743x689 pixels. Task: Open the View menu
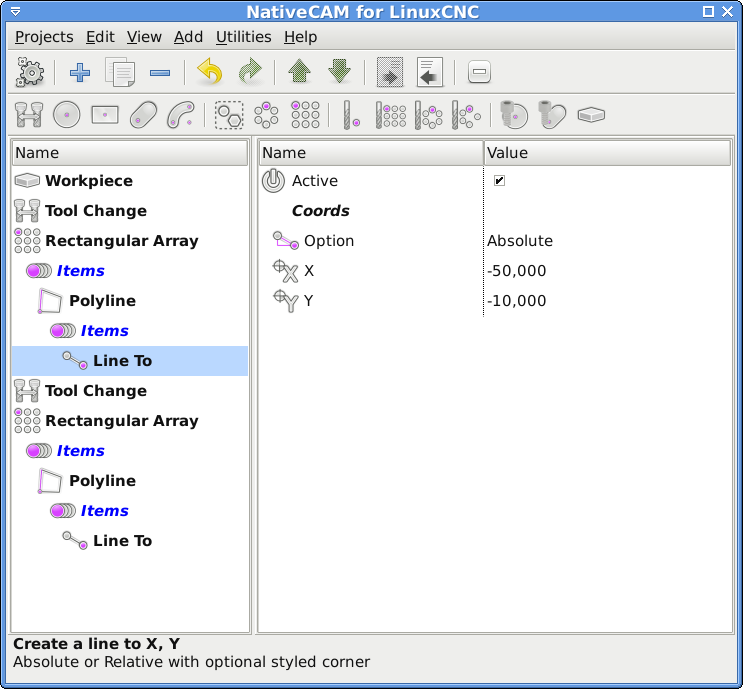(x=144, y=37)
